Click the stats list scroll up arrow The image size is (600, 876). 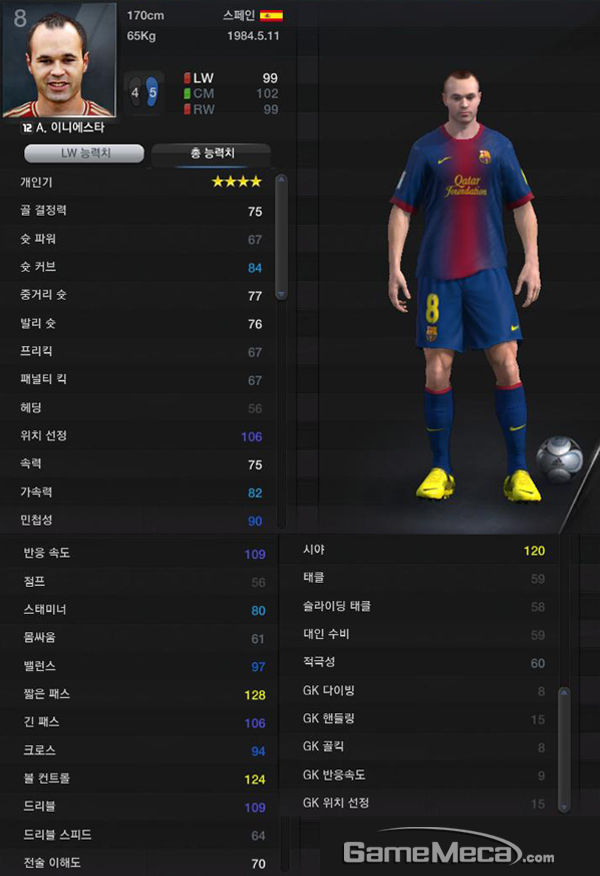point(281,180)
